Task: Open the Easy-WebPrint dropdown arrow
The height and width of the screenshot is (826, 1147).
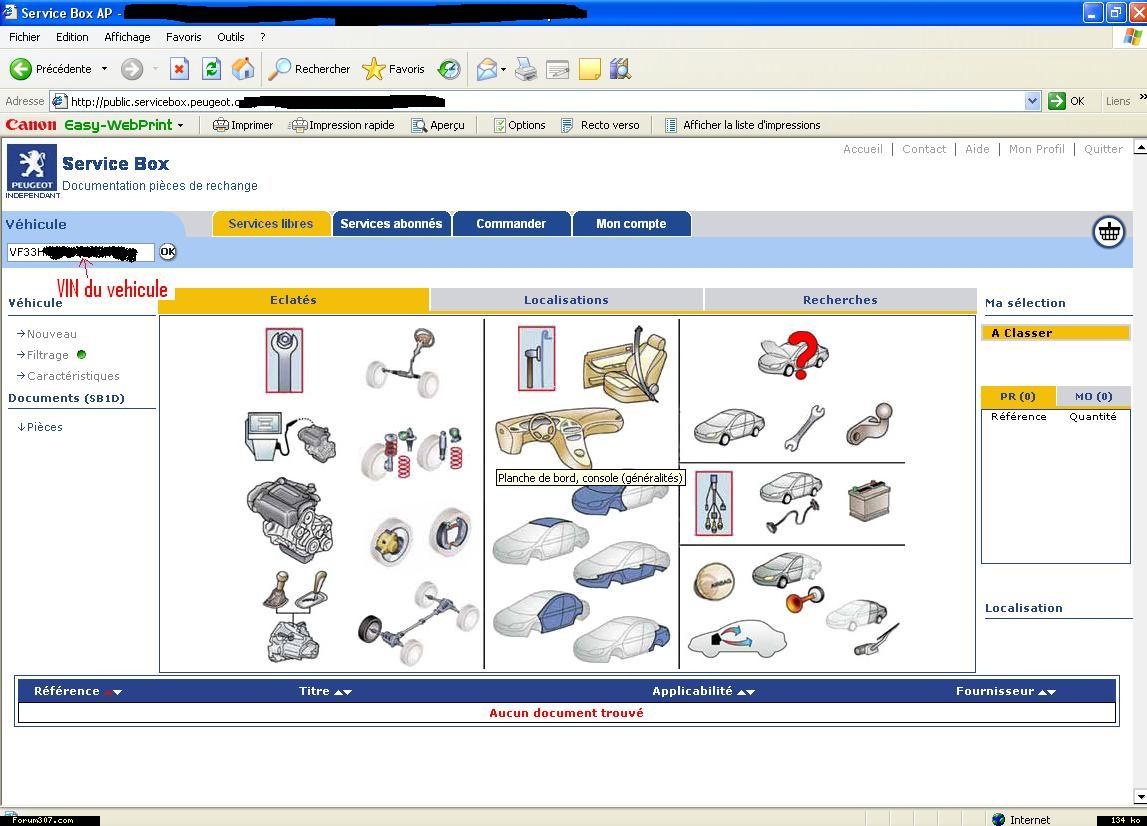Action: tap(180, 125)
